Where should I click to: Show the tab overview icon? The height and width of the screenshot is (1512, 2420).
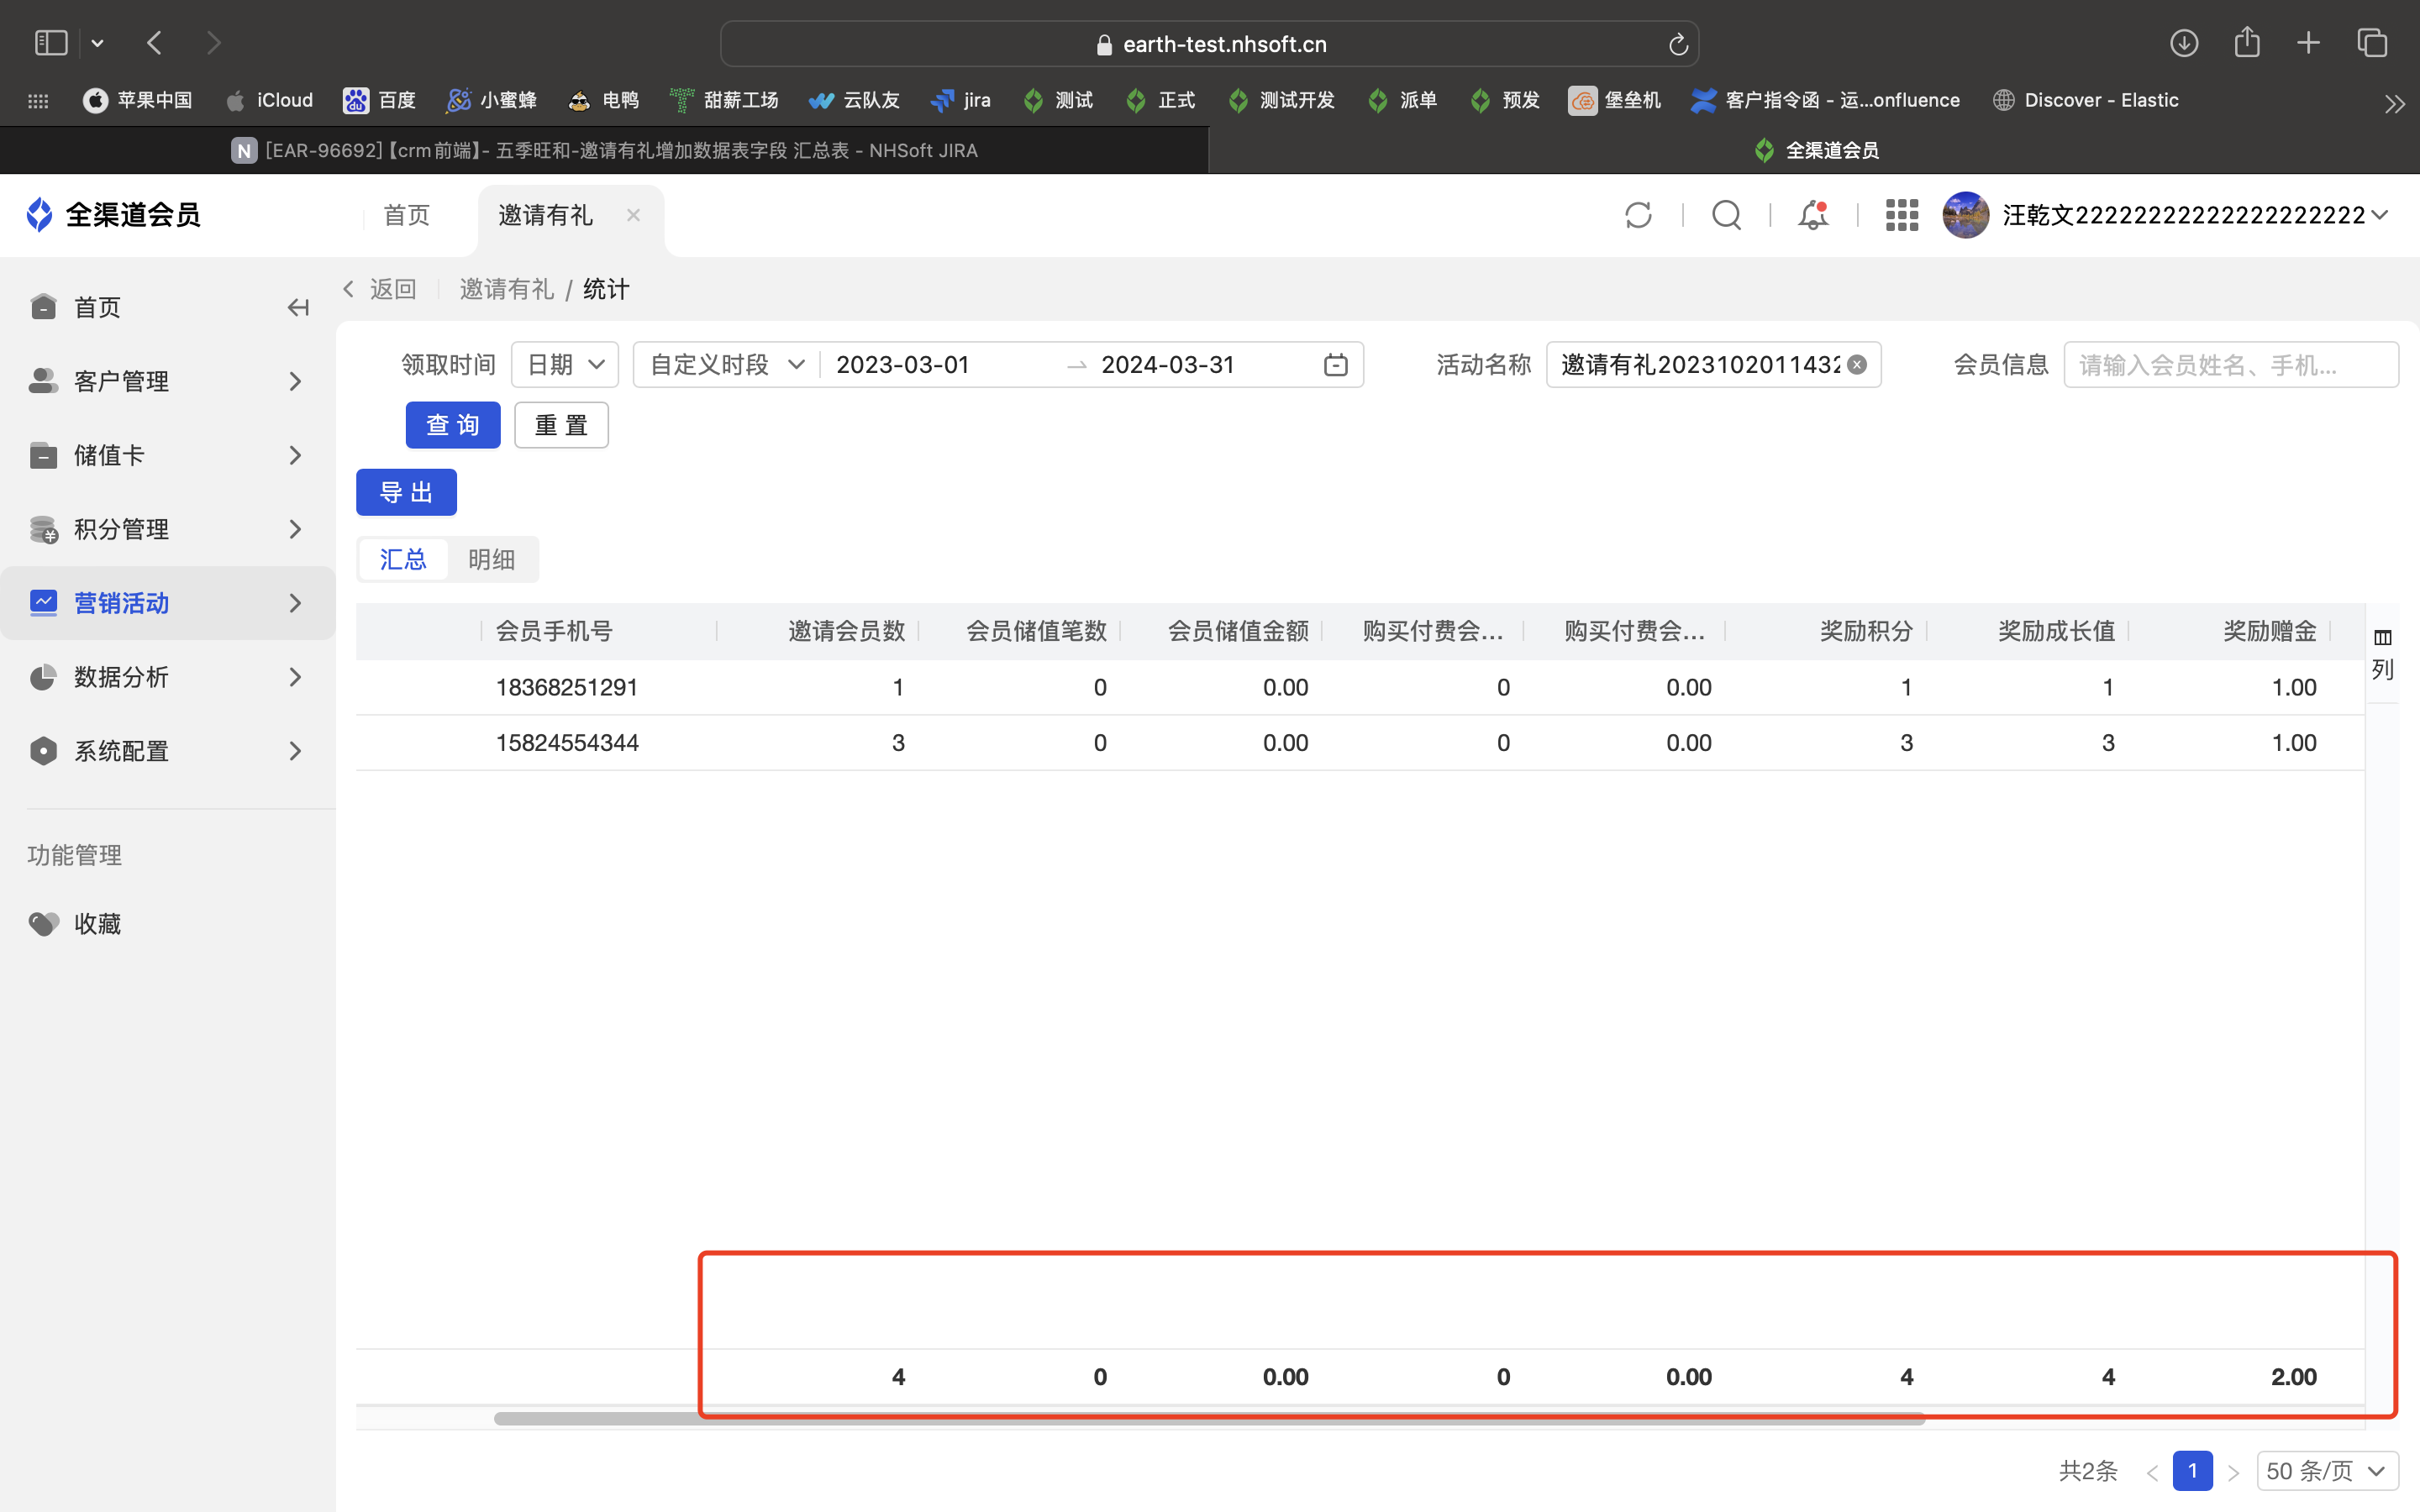2372,43
